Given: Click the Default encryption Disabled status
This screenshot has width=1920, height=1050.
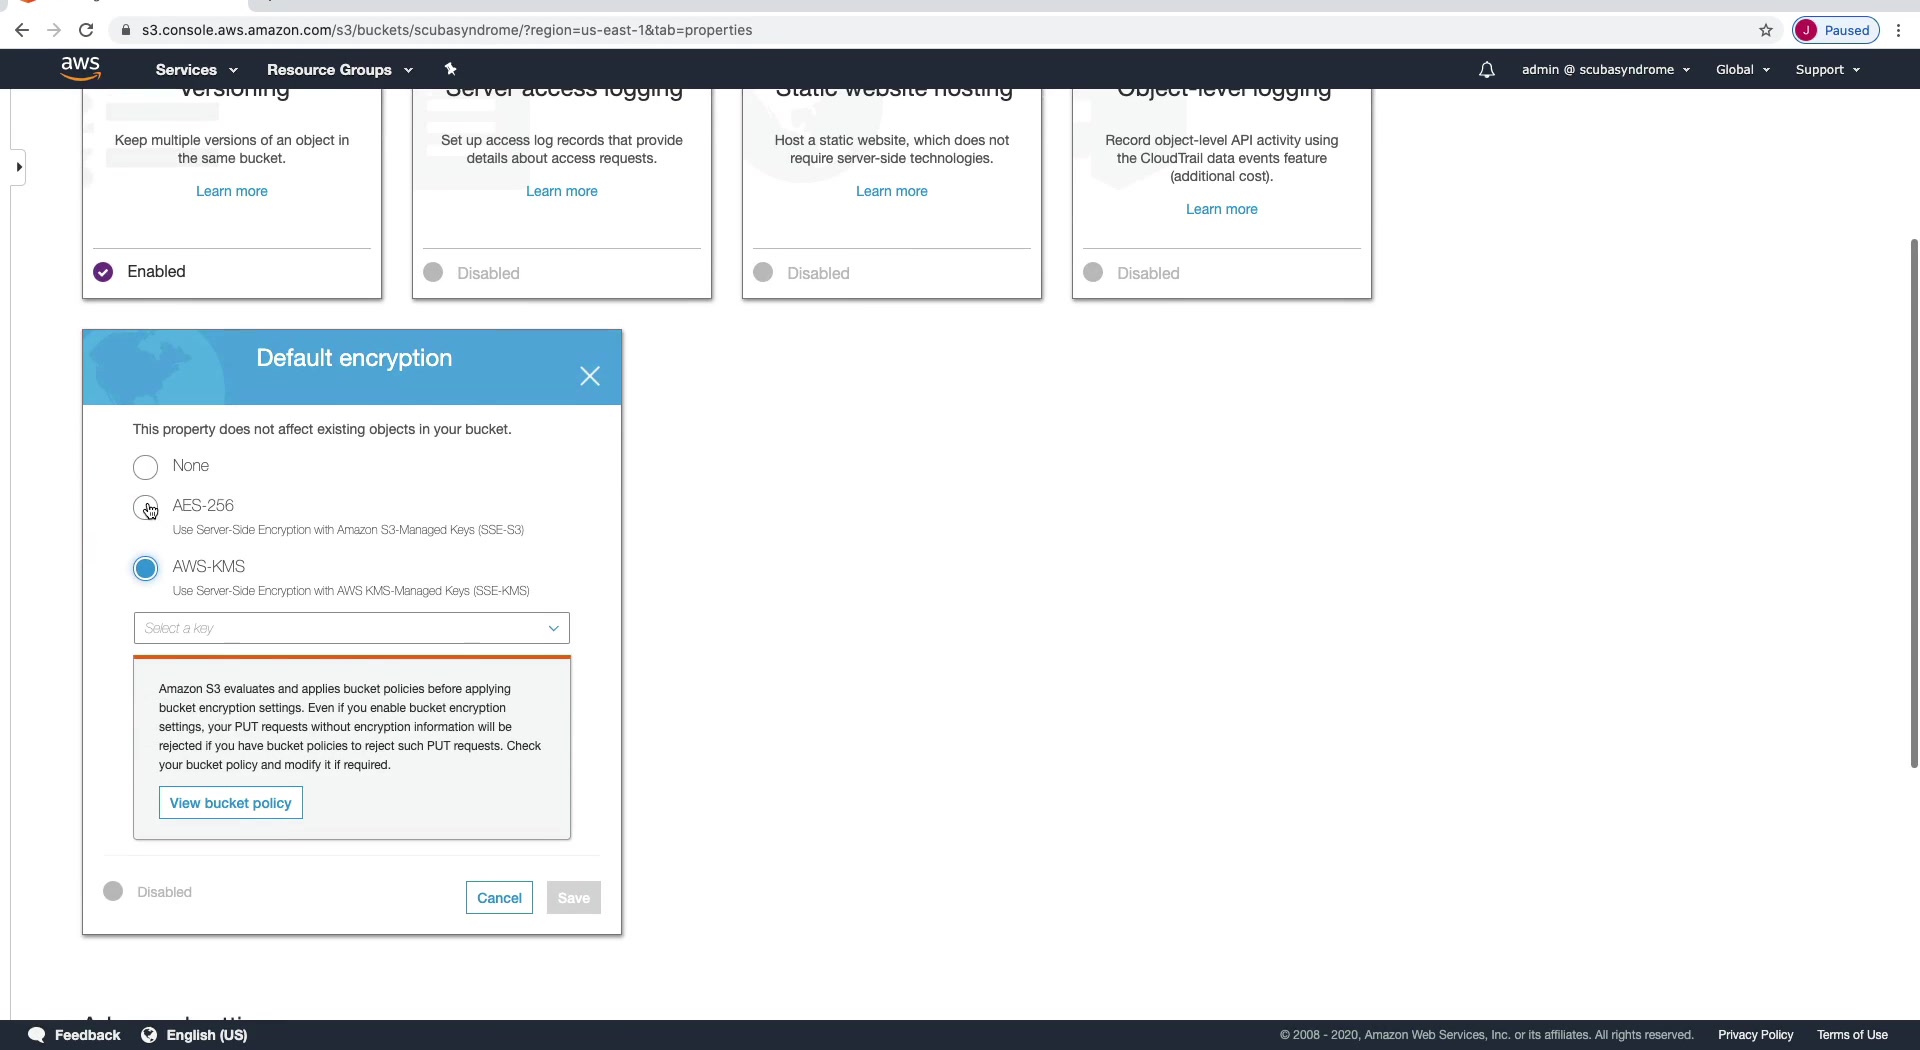Looking at the screenshot, I should click(x=148, y=892).
